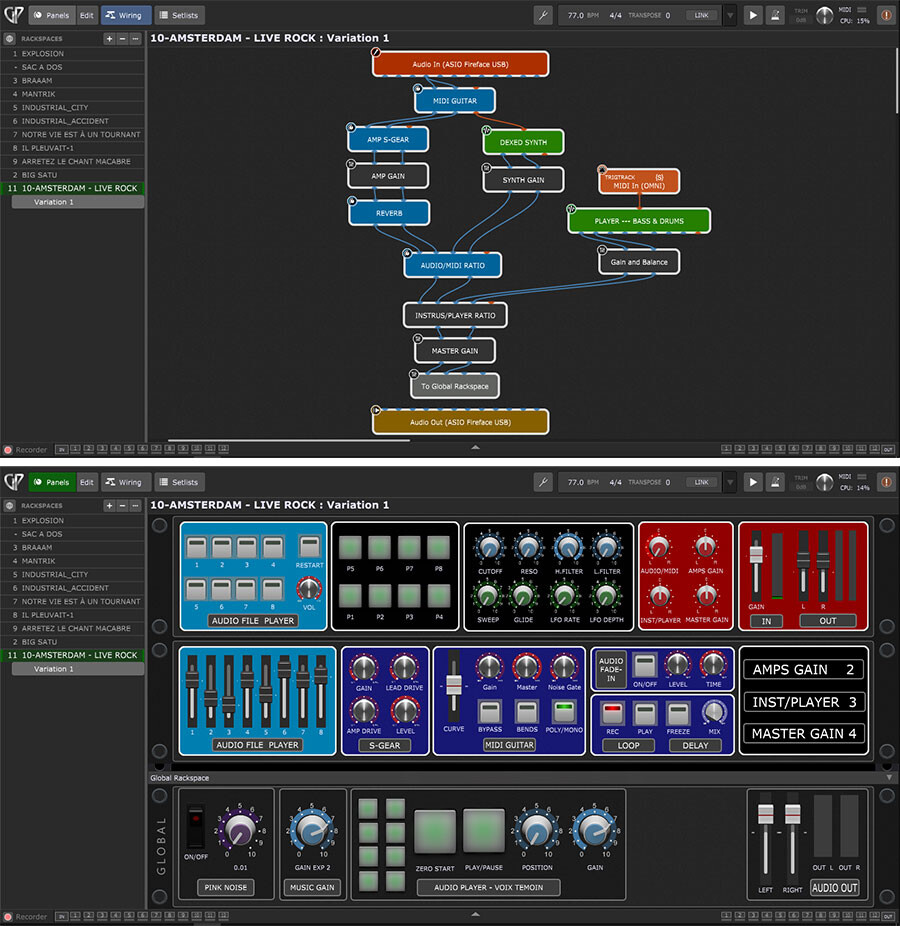Toggle the BENDS switch in MIDI GUITAR panel
This screenshot has width=900, height=926.
pos(527,712)
